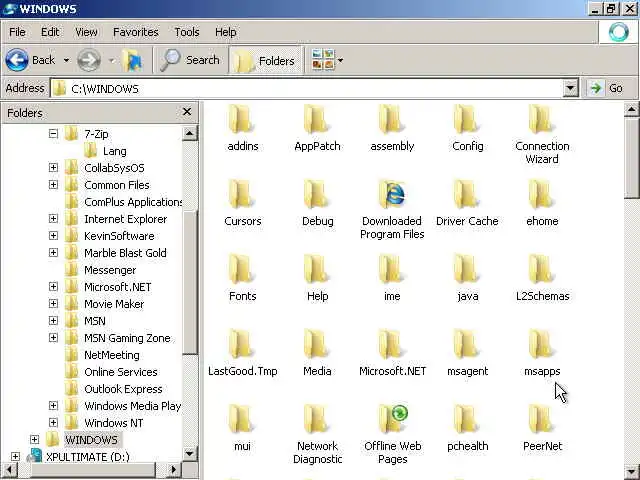Screen dimensions: 640x480
Task: Open the View menu
Action: [x=86, y=32]
